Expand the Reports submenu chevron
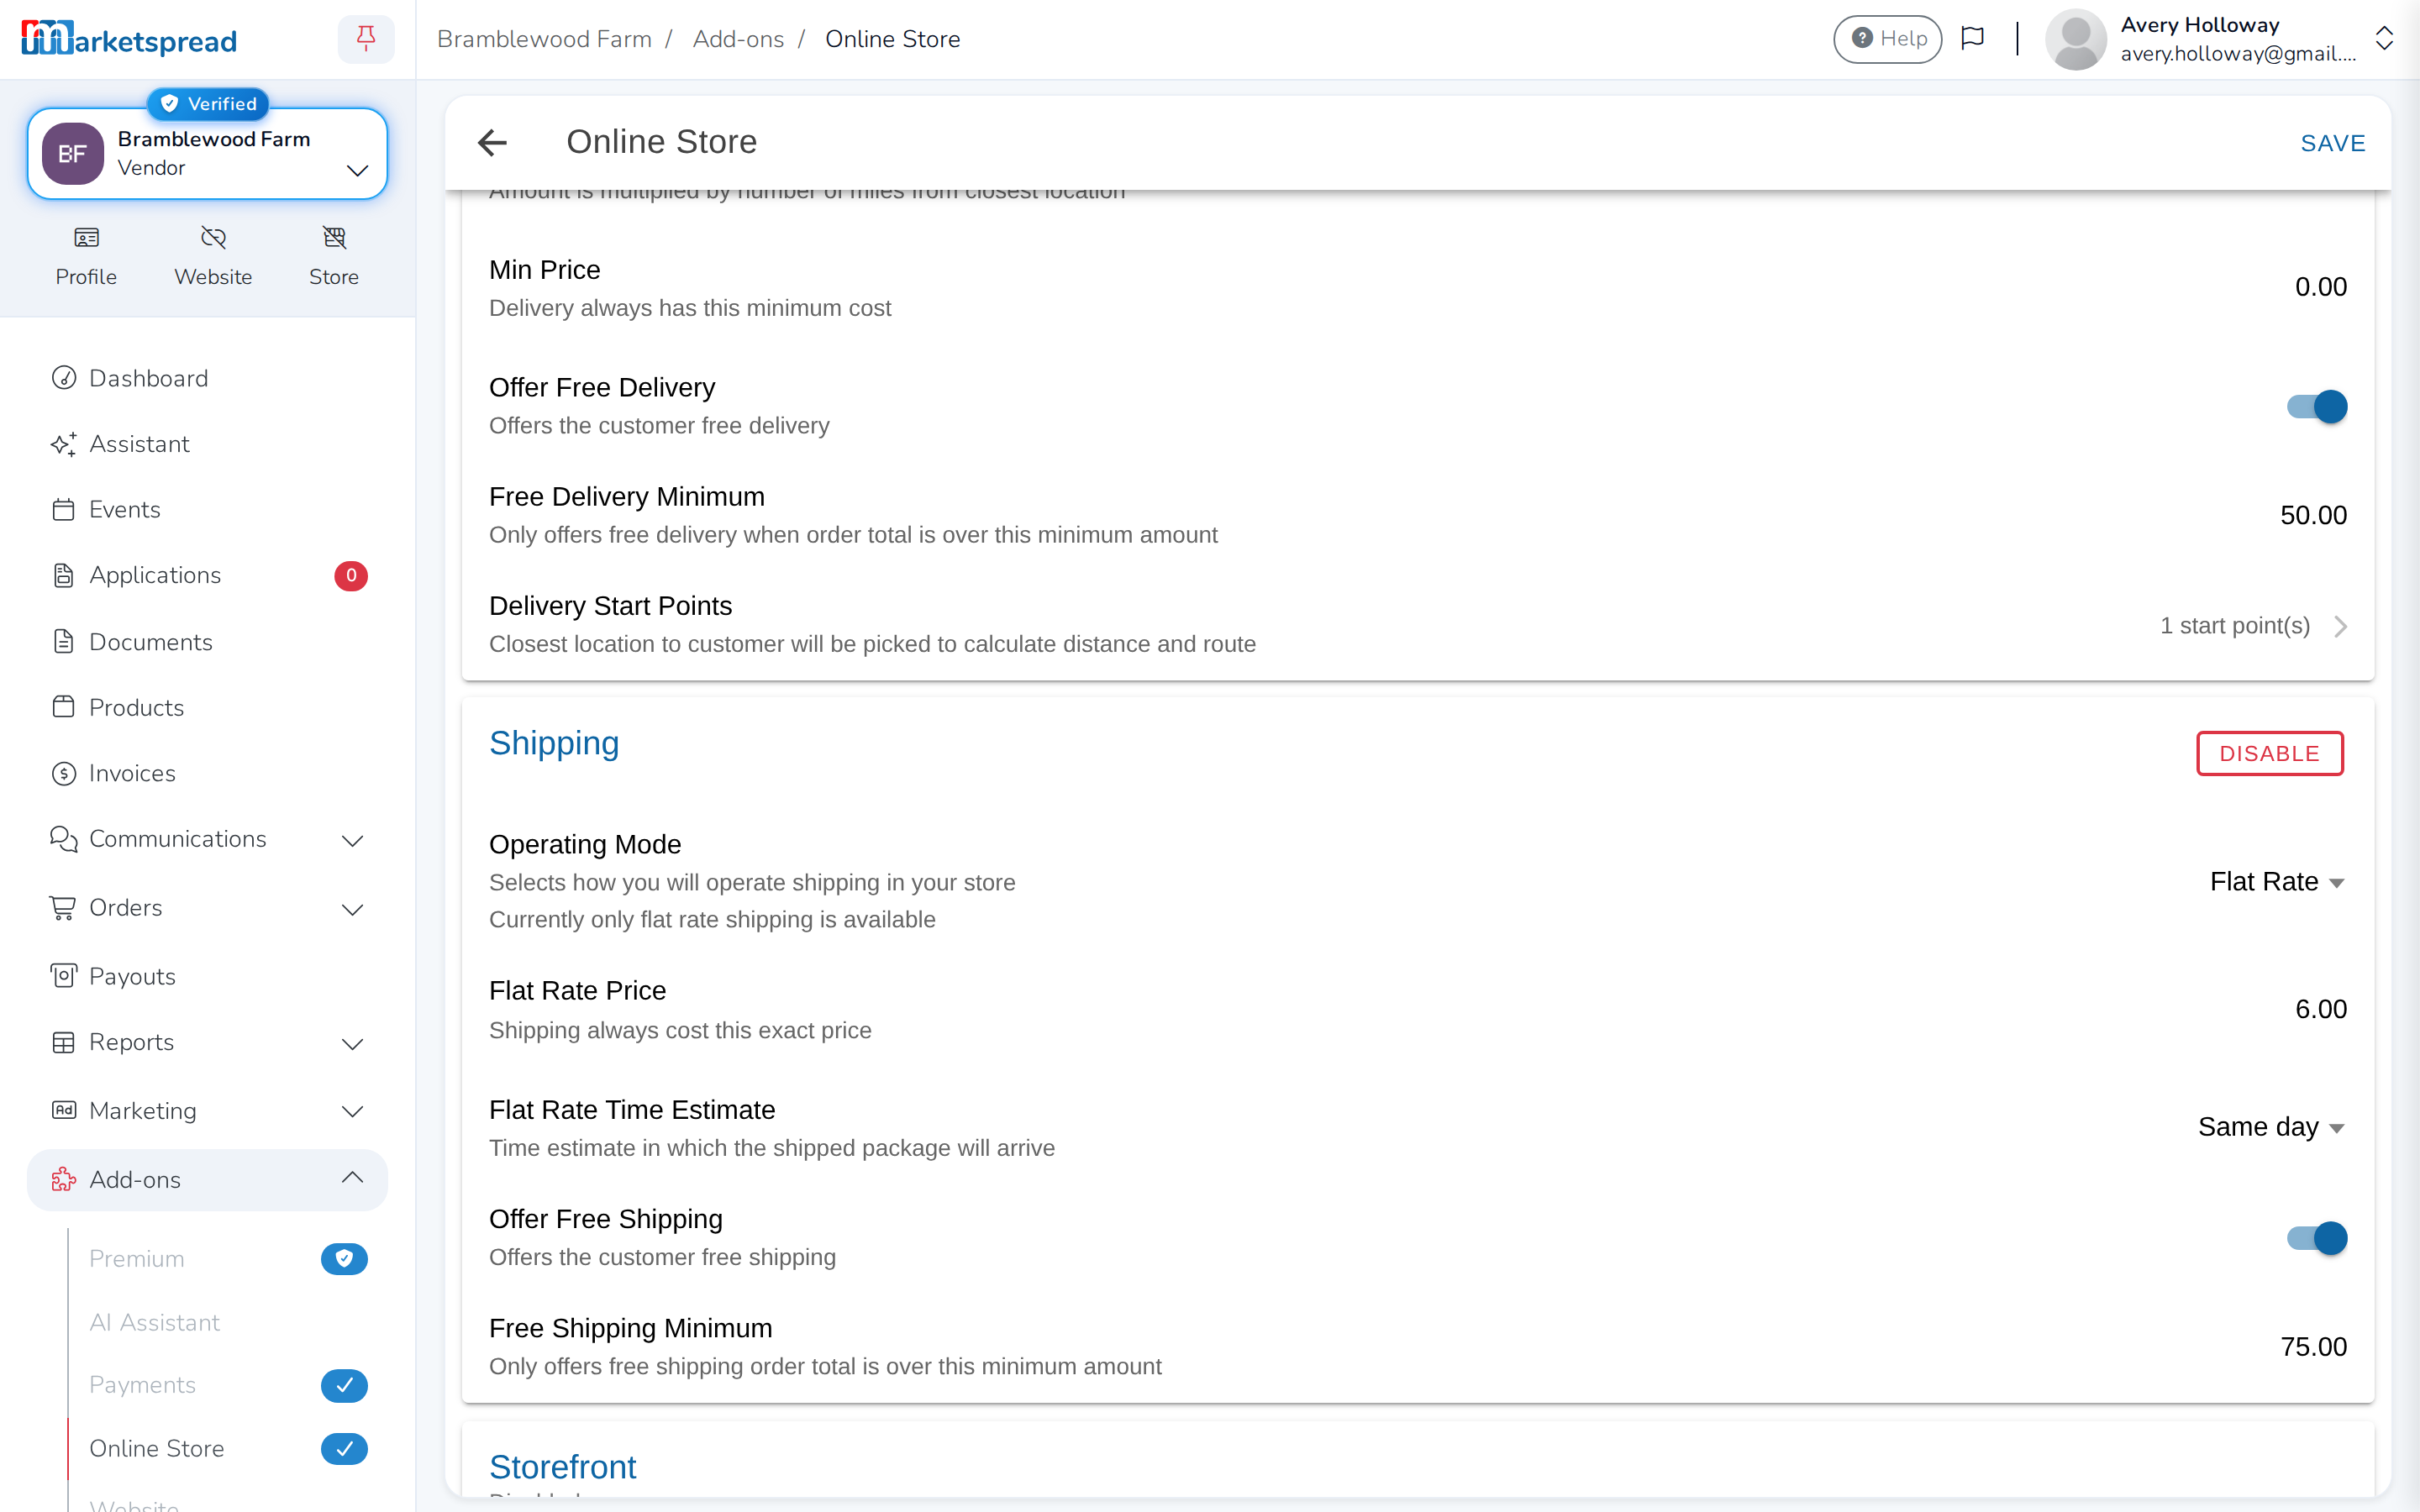 click(352, 1044)
